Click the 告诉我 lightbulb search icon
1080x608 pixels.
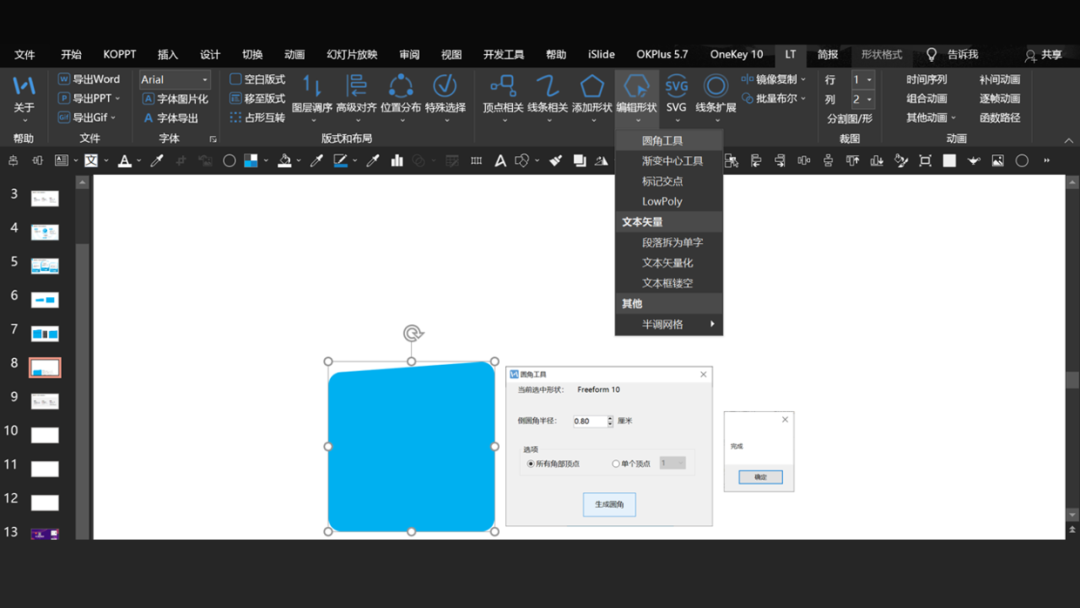pyautogui.click(x=931, y=54)
